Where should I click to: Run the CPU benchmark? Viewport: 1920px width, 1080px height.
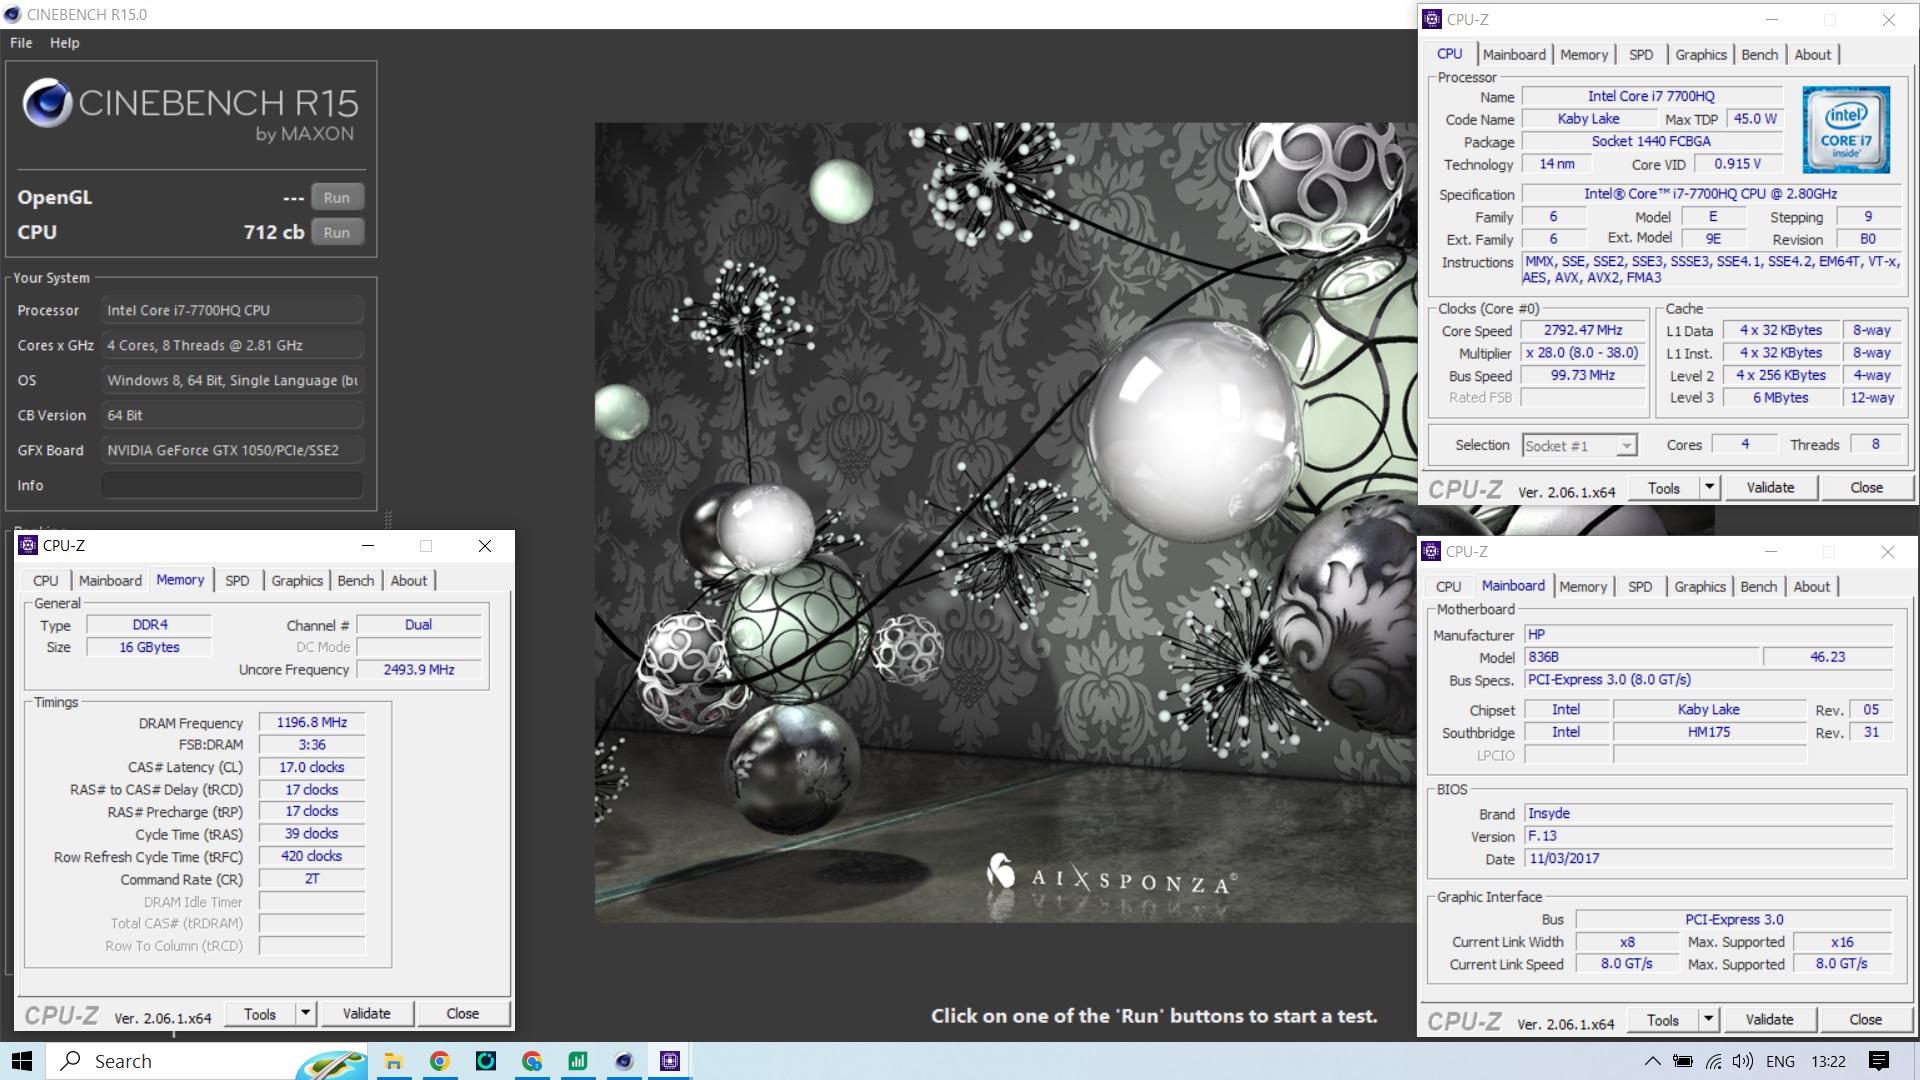(x=337, y=232)
